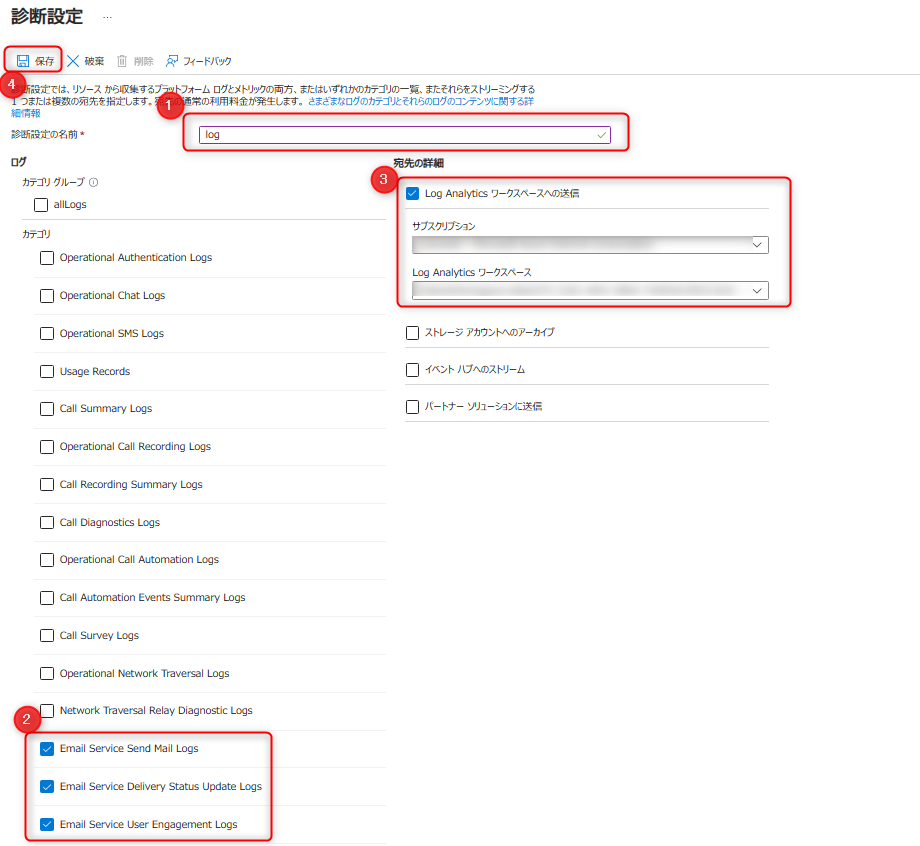
Task: Expand the サブスクリプション dropdown
Action: (757, 244)
